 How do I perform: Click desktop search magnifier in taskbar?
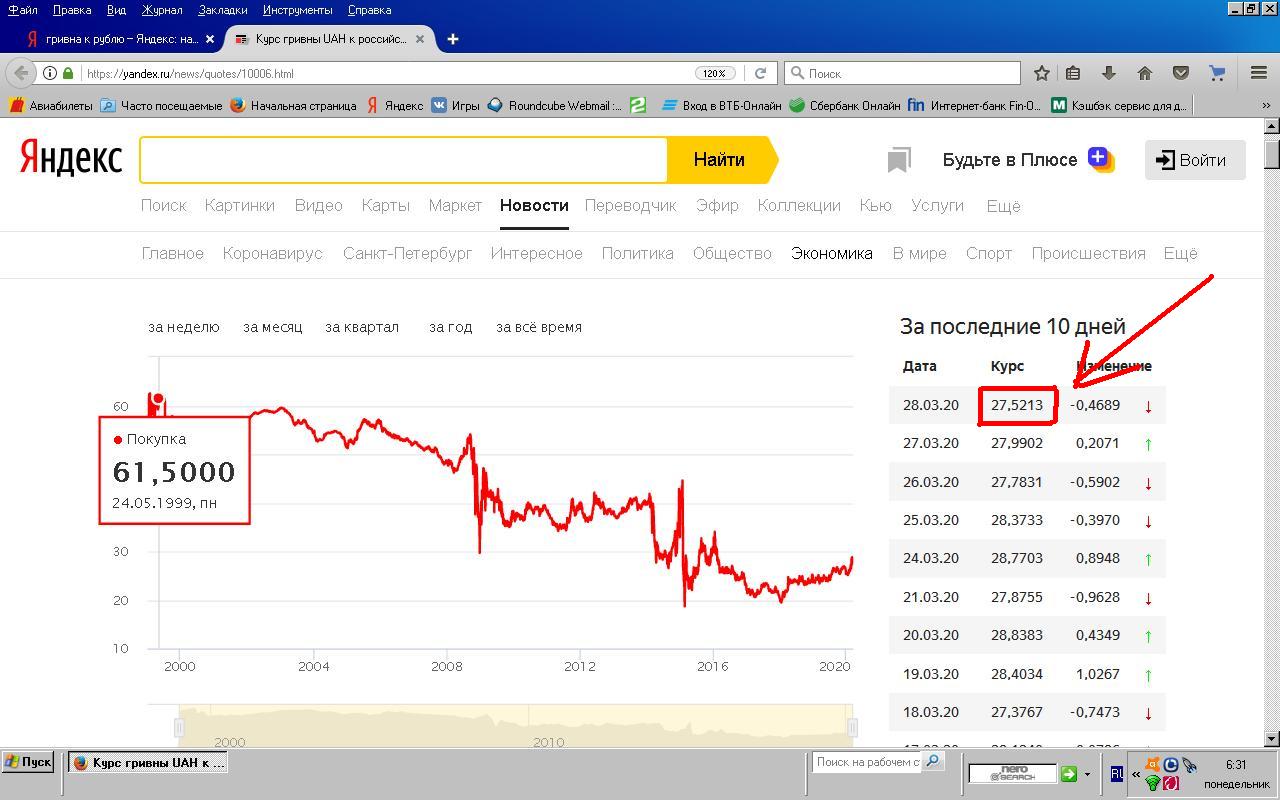click(x=932, y=761)
